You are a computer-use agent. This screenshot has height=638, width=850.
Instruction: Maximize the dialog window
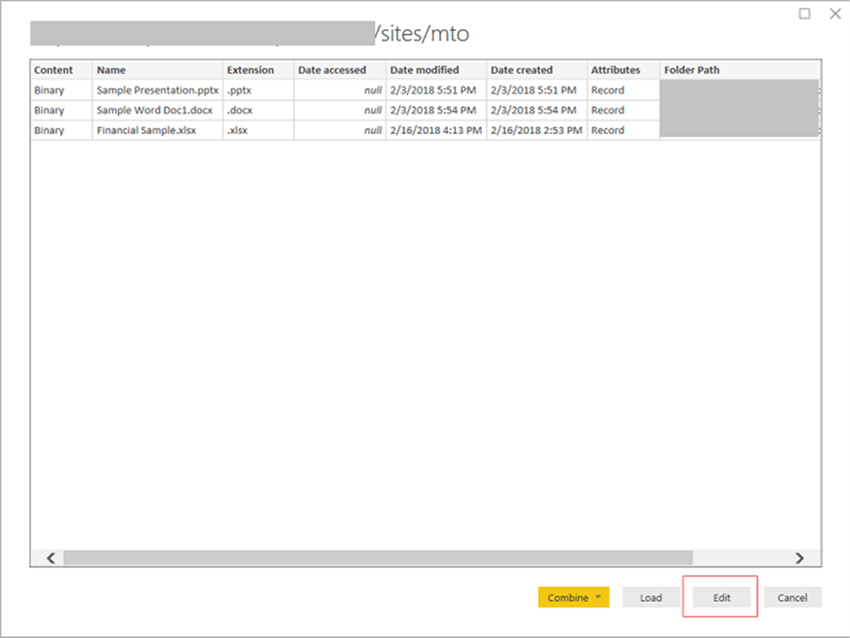(x=805, y=14)
